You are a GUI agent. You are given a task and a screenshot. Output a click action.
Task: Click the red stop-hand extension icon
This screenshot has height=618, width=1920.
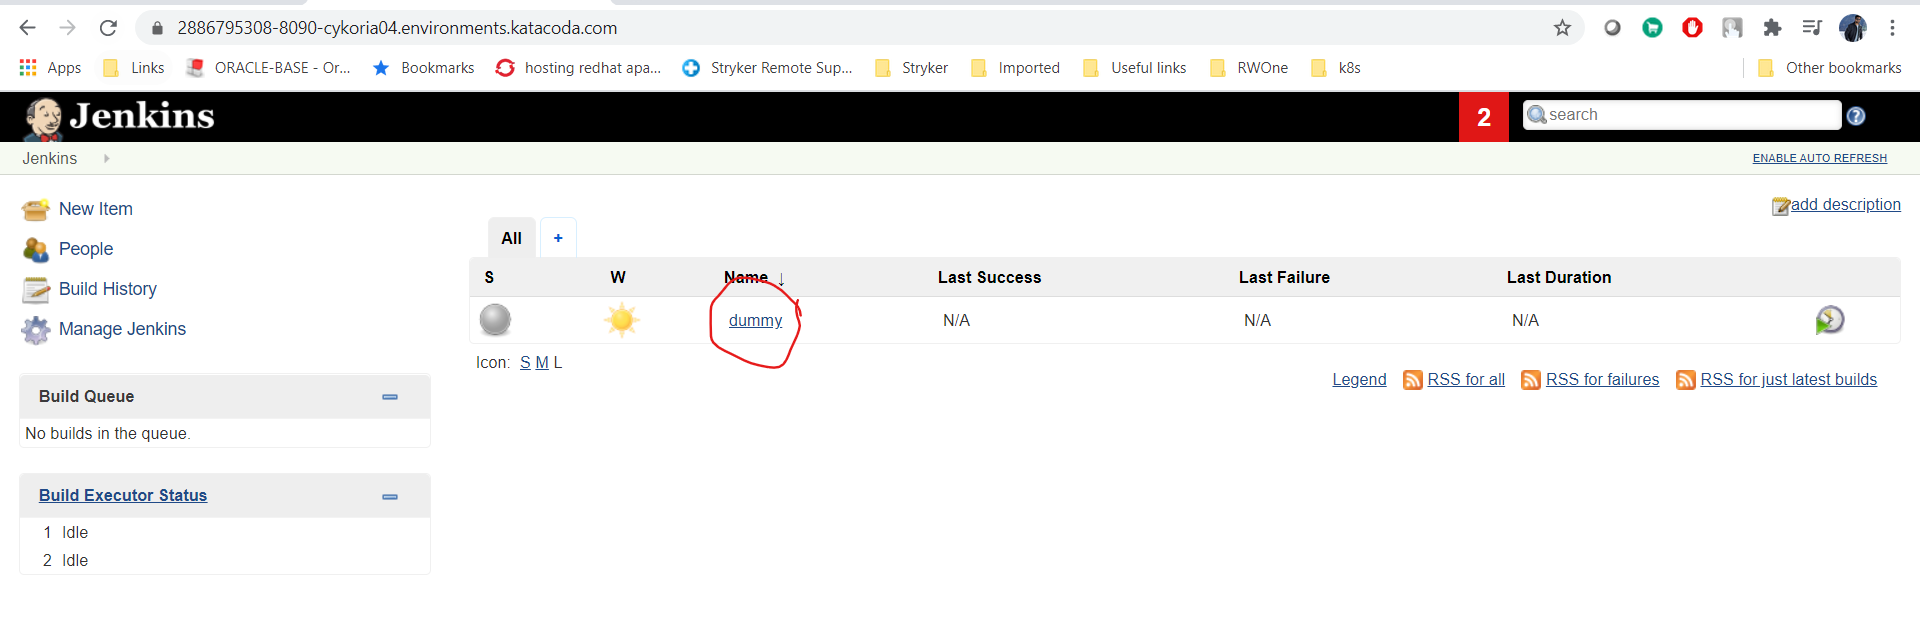[x=1692, y=28]
